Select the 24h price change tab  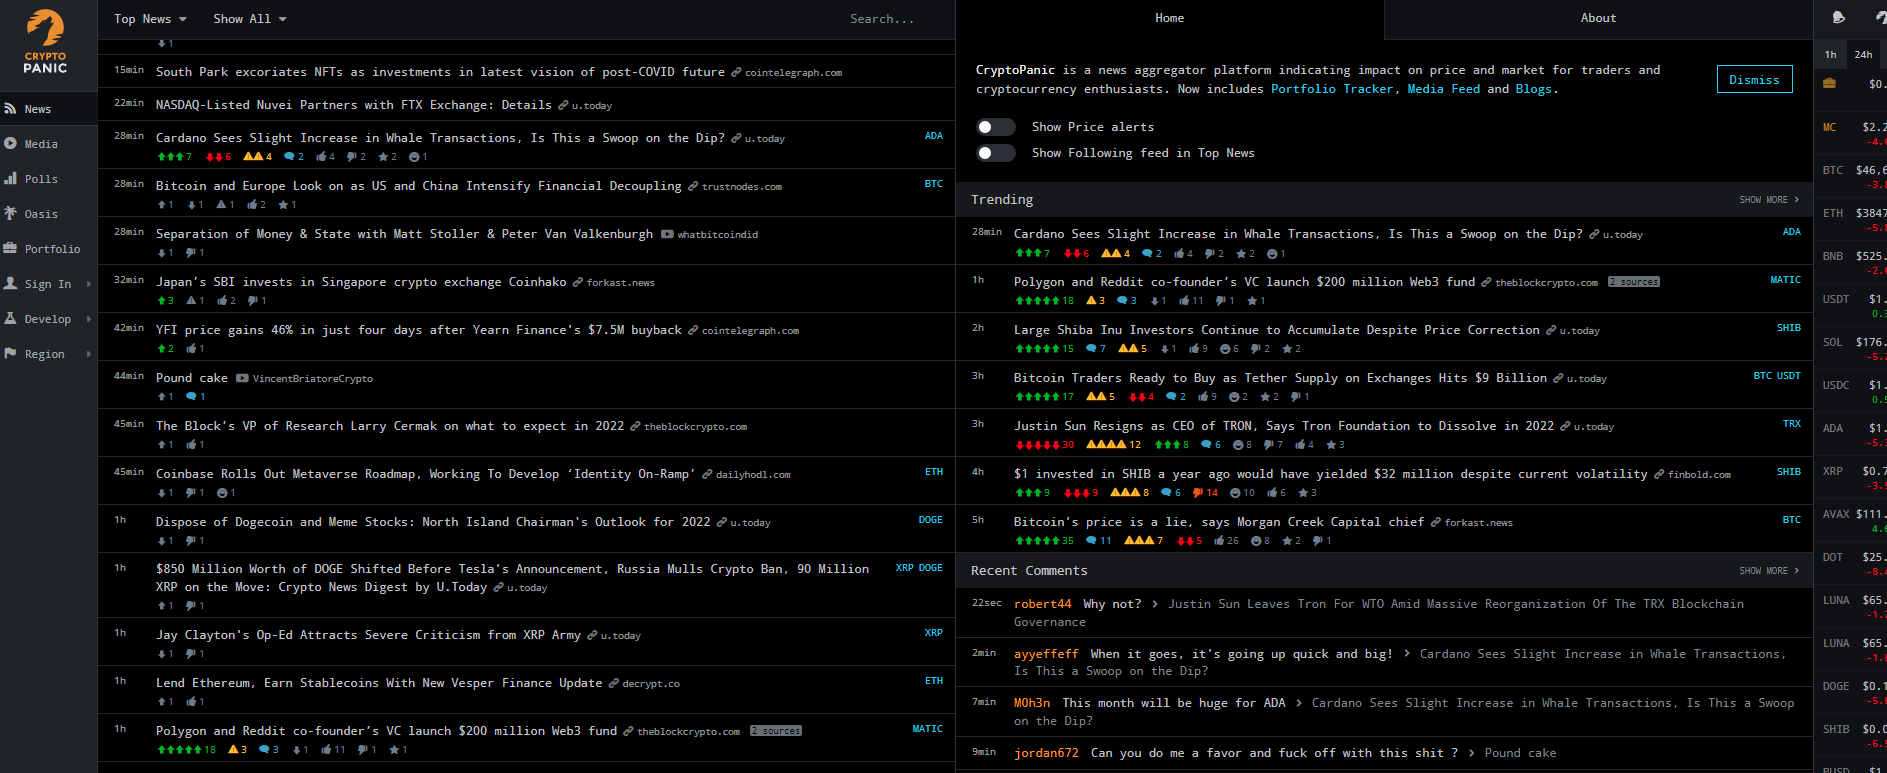tap(1863, 55)
